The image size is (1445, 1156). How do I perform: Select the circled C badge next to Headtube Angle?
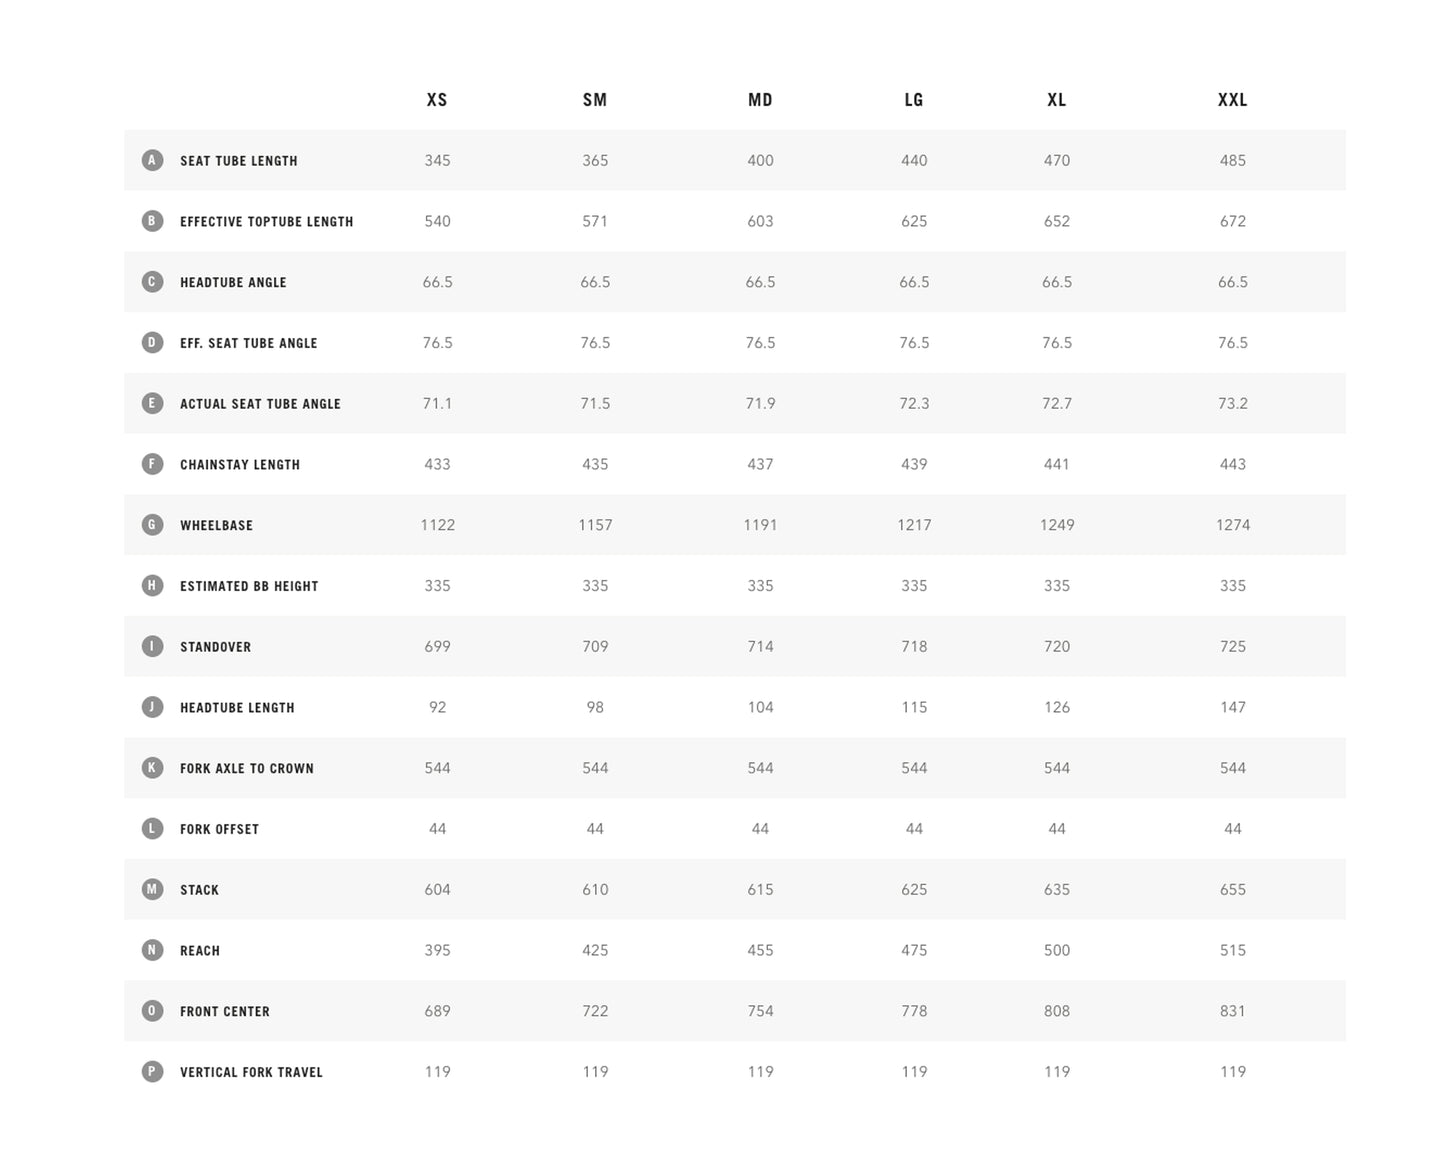pos(152,282)
